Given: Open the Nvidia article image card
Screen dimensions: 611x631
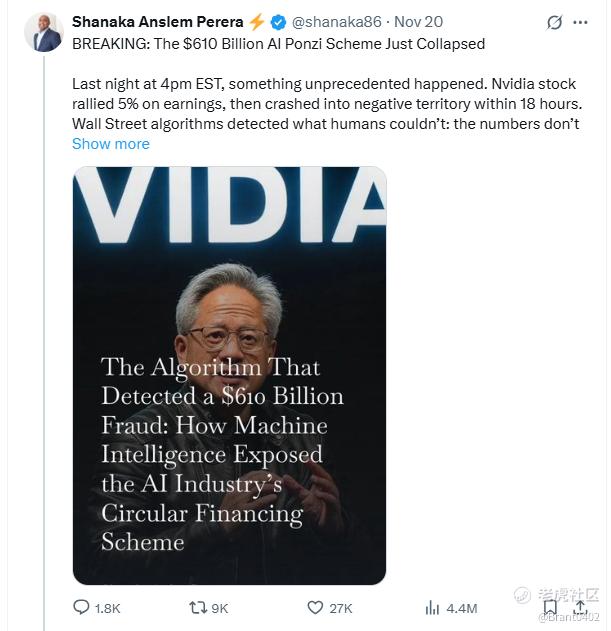Looking at the screenshot, I should [x=229, y=375].
